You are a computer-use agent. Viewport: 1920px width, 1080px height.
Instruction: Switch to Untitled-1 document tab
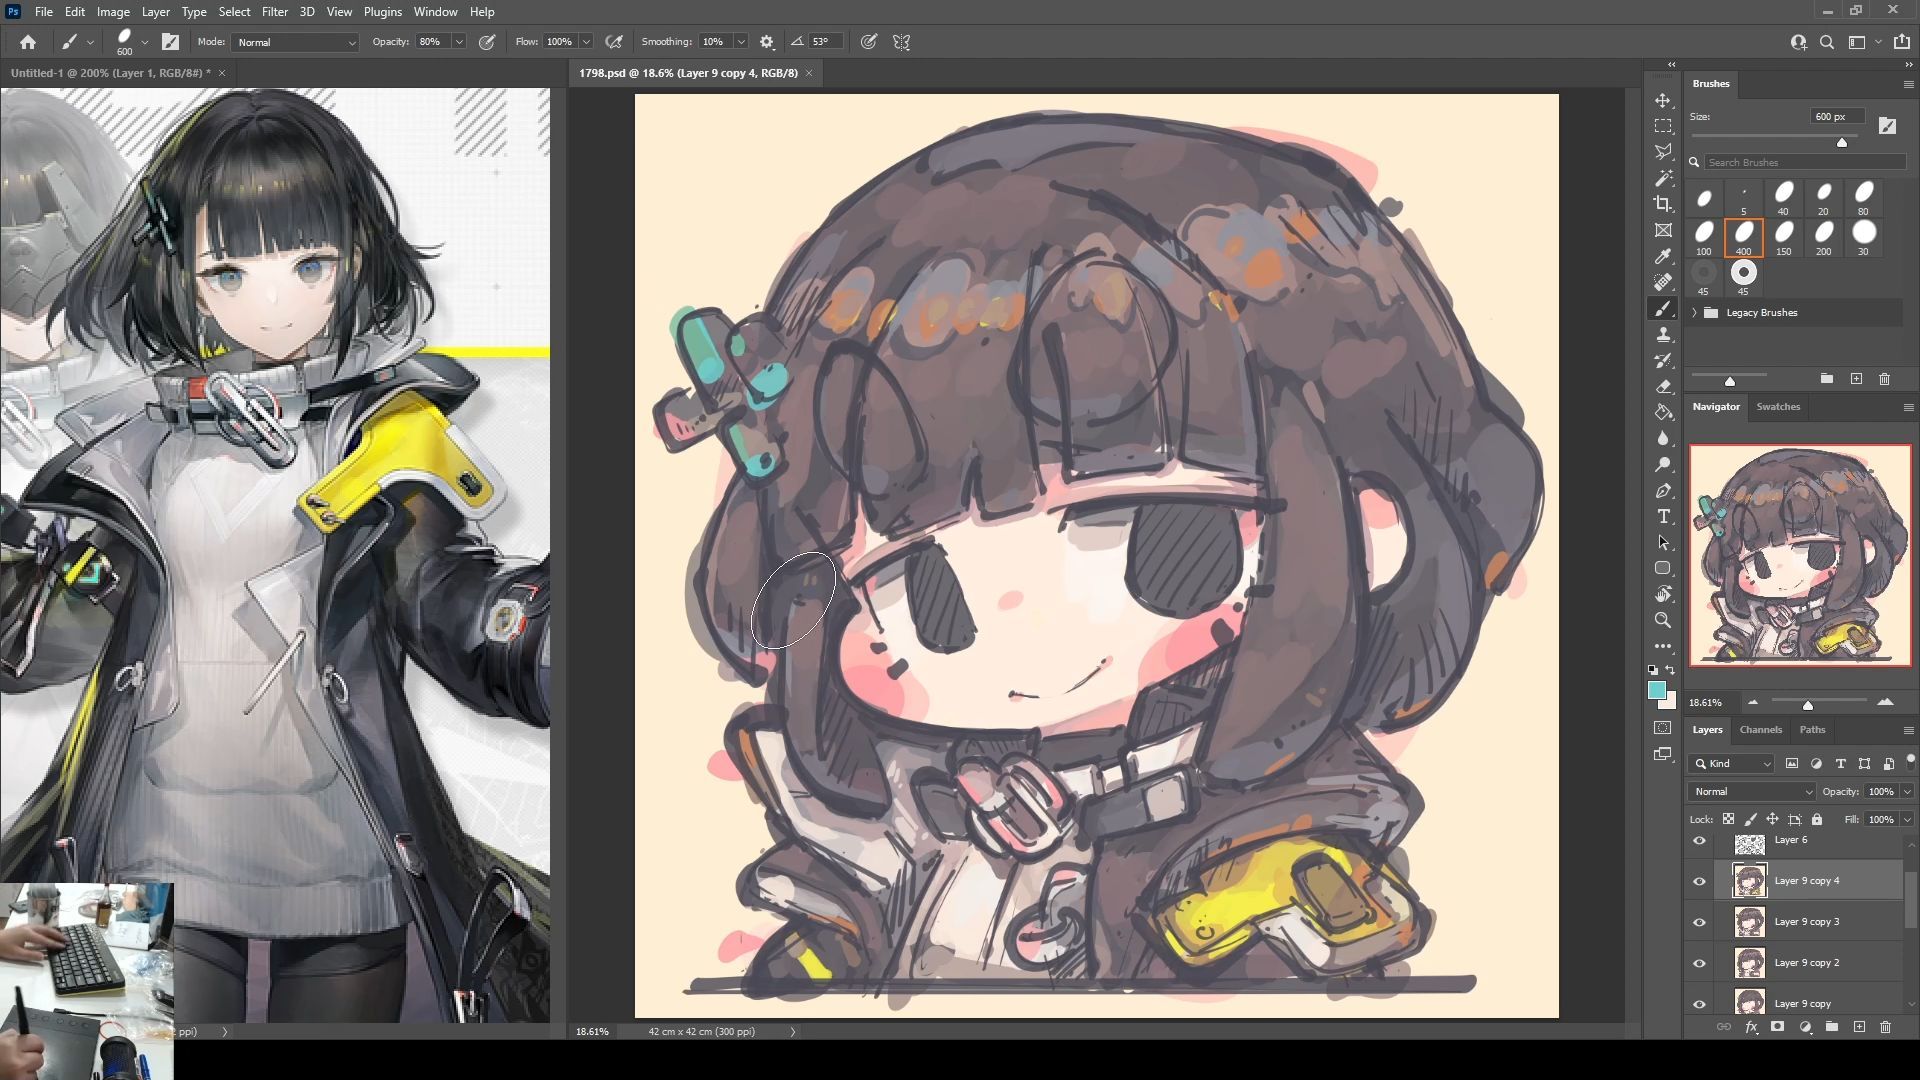(x=111, y=73)
